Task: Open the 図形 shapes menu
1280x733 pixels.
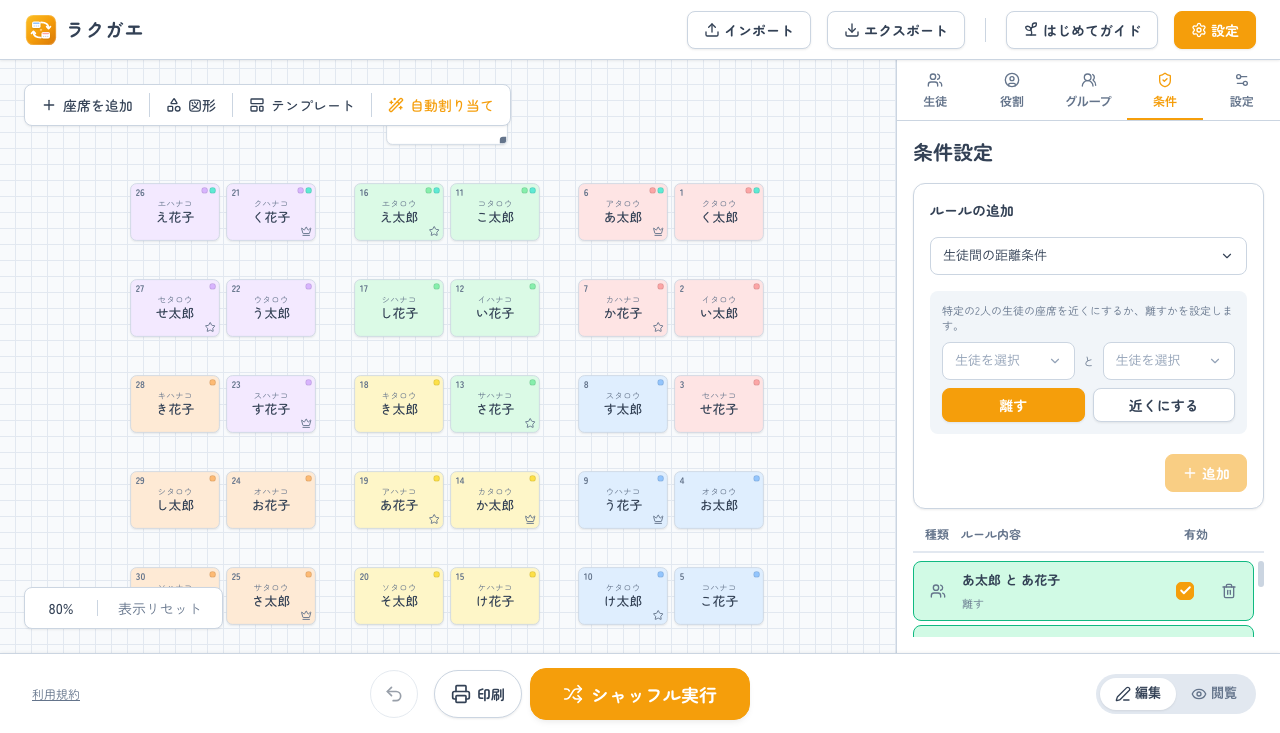Action: coord(191,105)
